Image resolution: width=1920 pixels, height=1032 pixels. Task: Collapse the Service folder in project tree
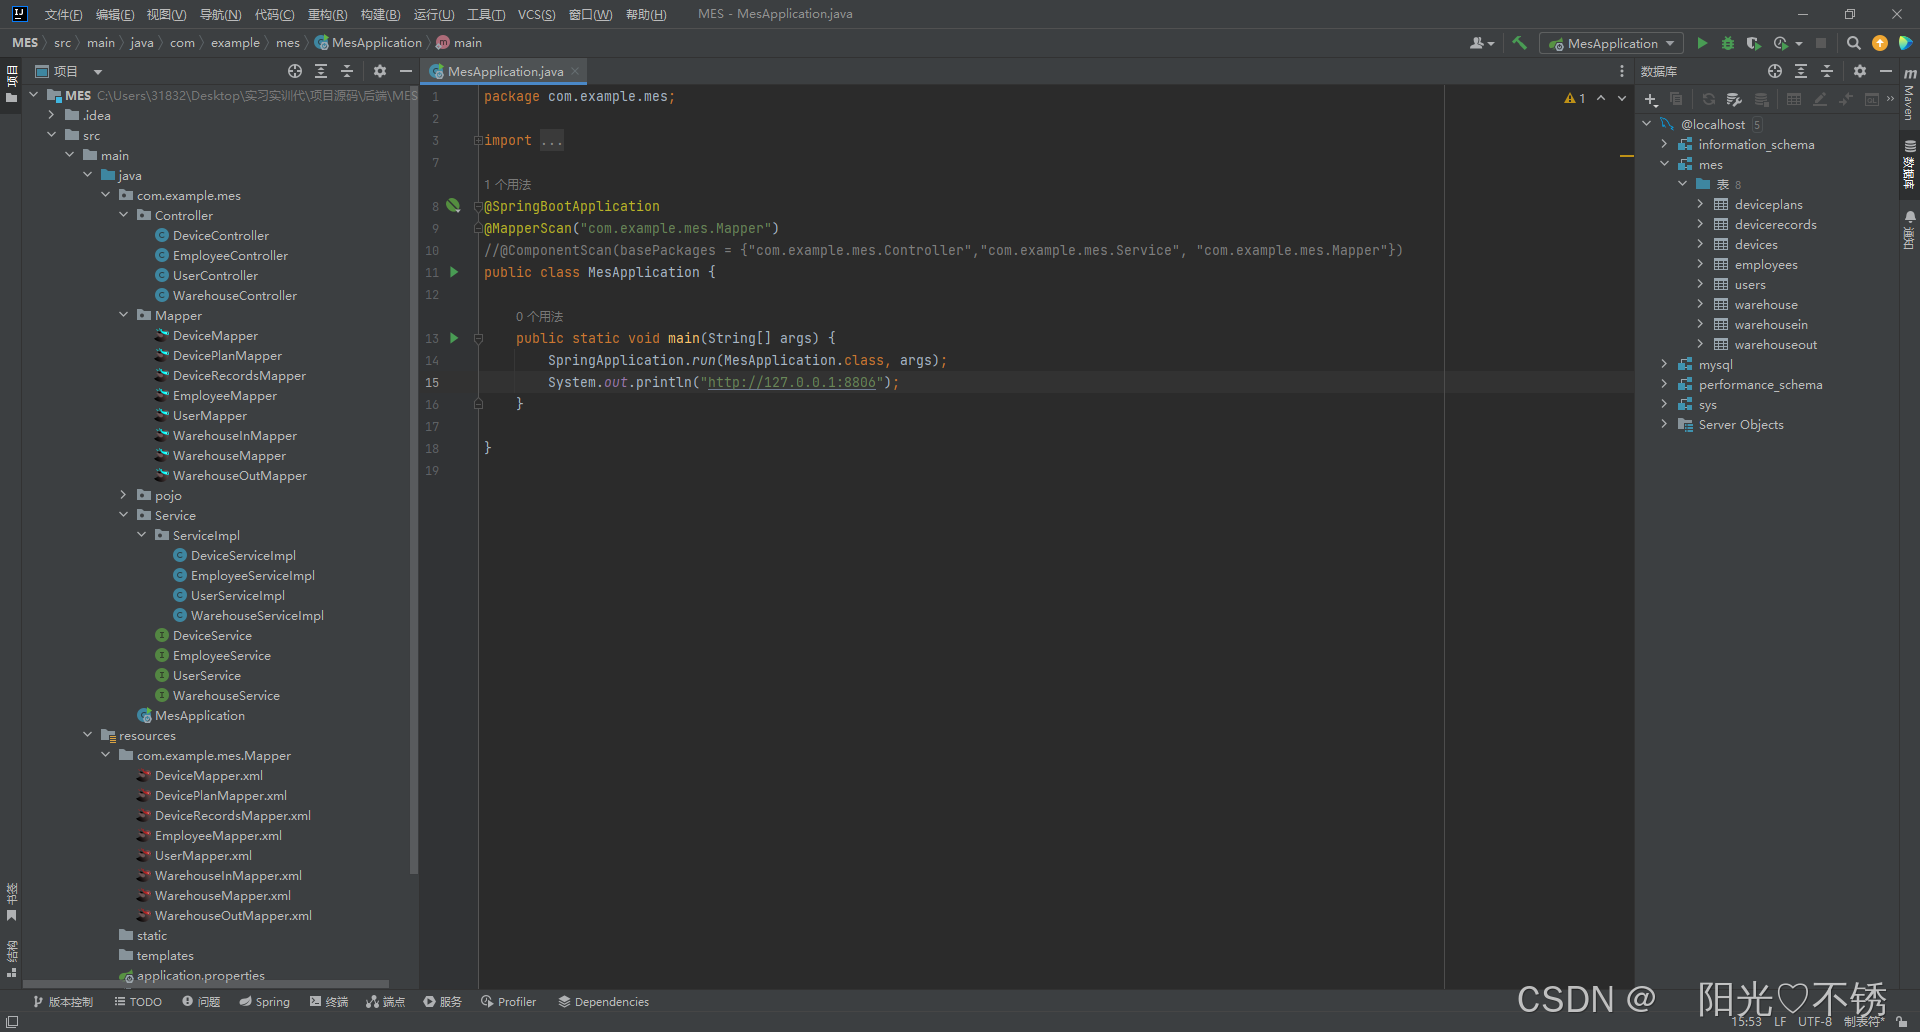pyautogui.click(x=123, y=515)
